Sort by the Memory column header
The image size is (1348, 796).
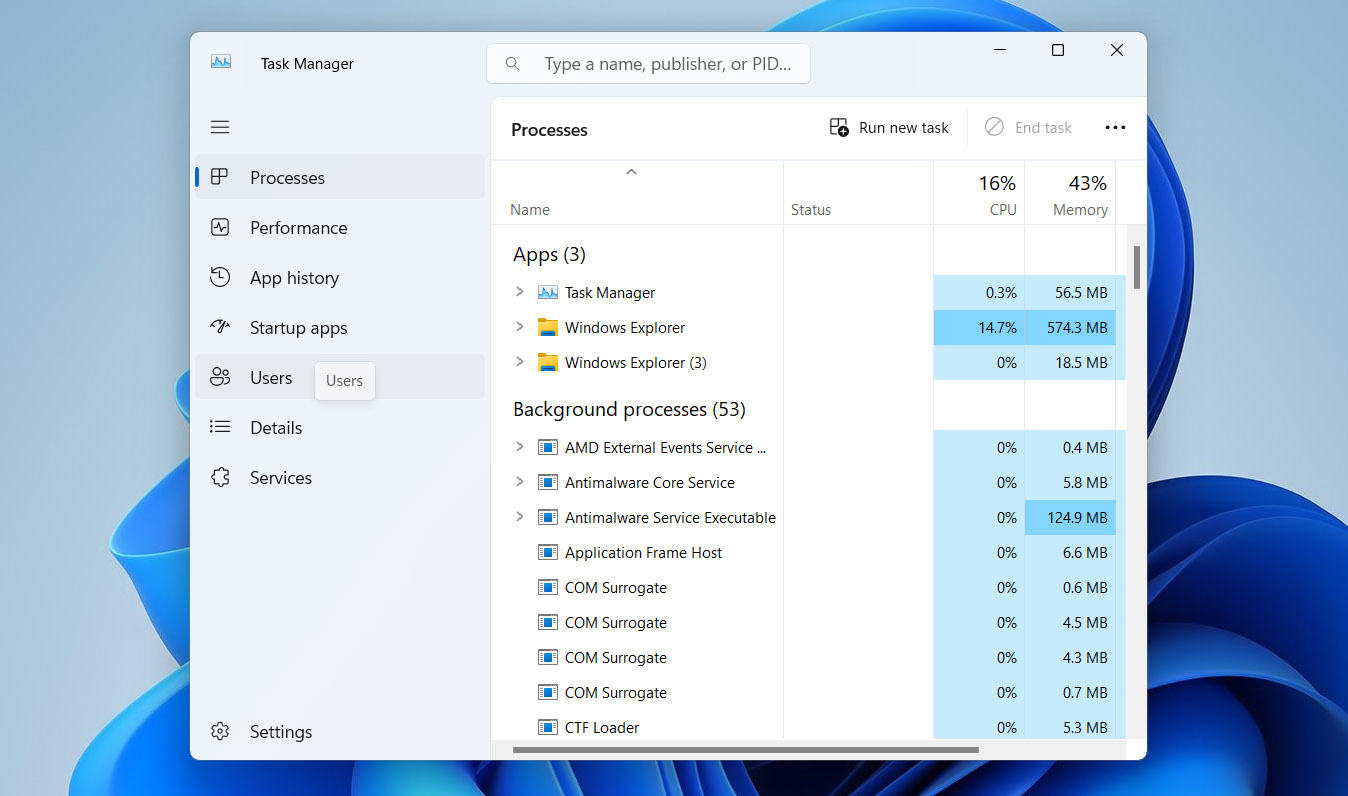(1070, 192)
